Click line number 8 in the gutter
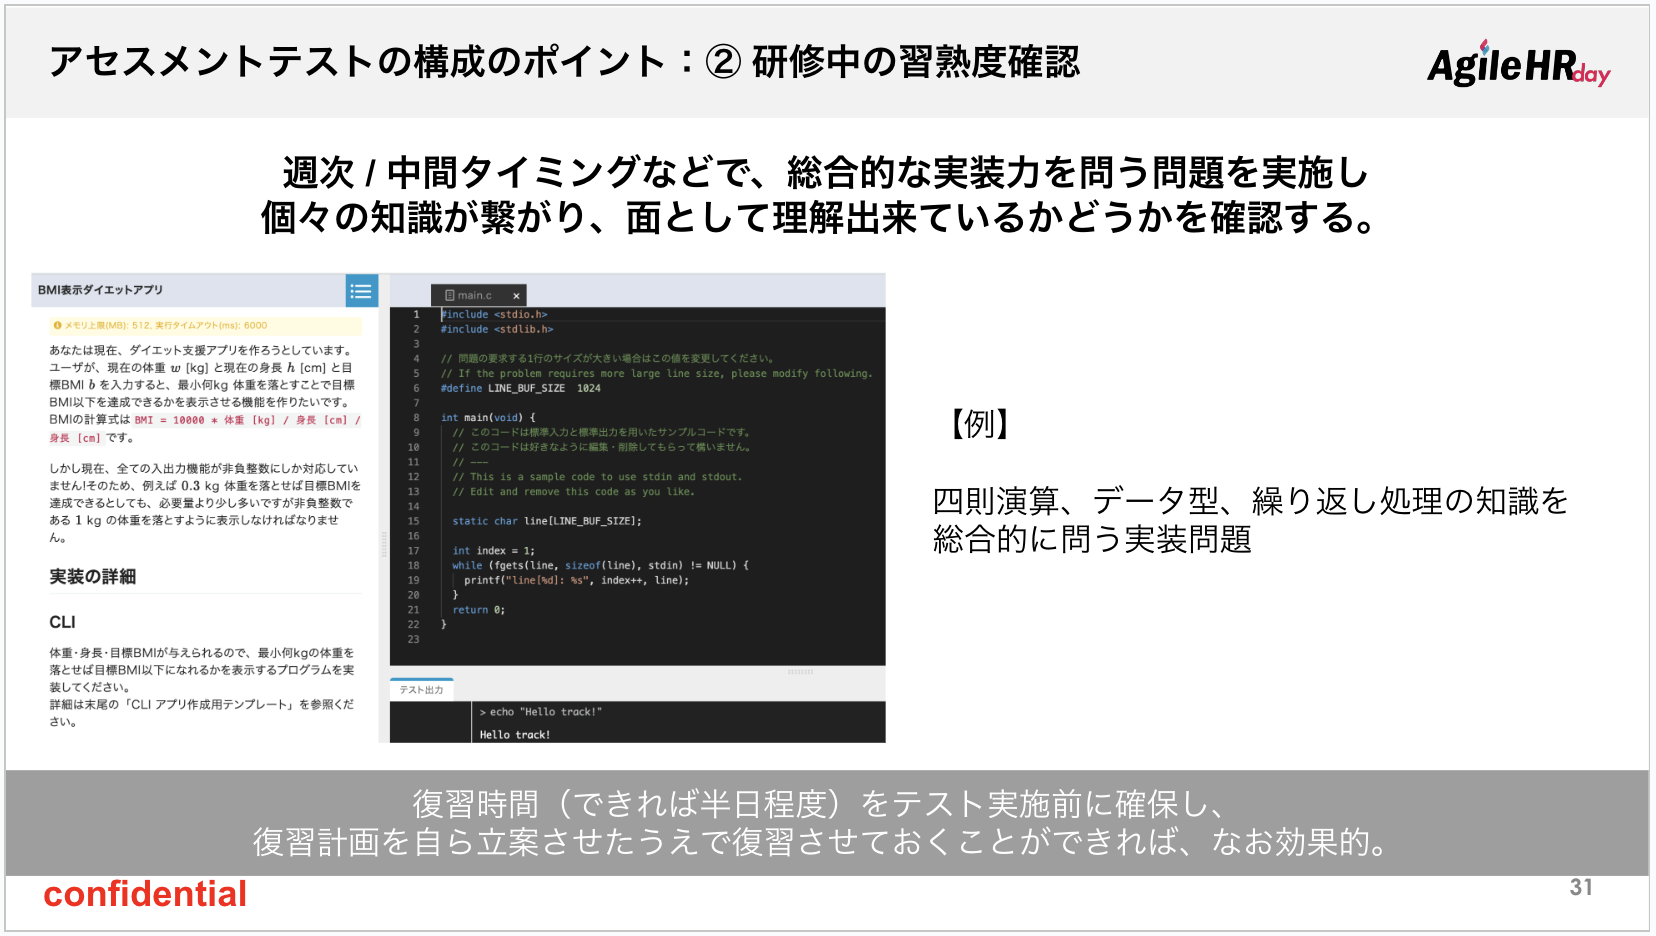Viewport: 1656px width, 936px height. click(416, 418)
